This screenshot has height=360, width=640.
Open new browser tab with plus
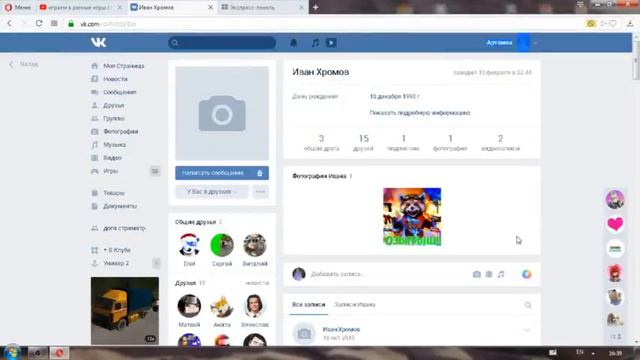point(316,7)
